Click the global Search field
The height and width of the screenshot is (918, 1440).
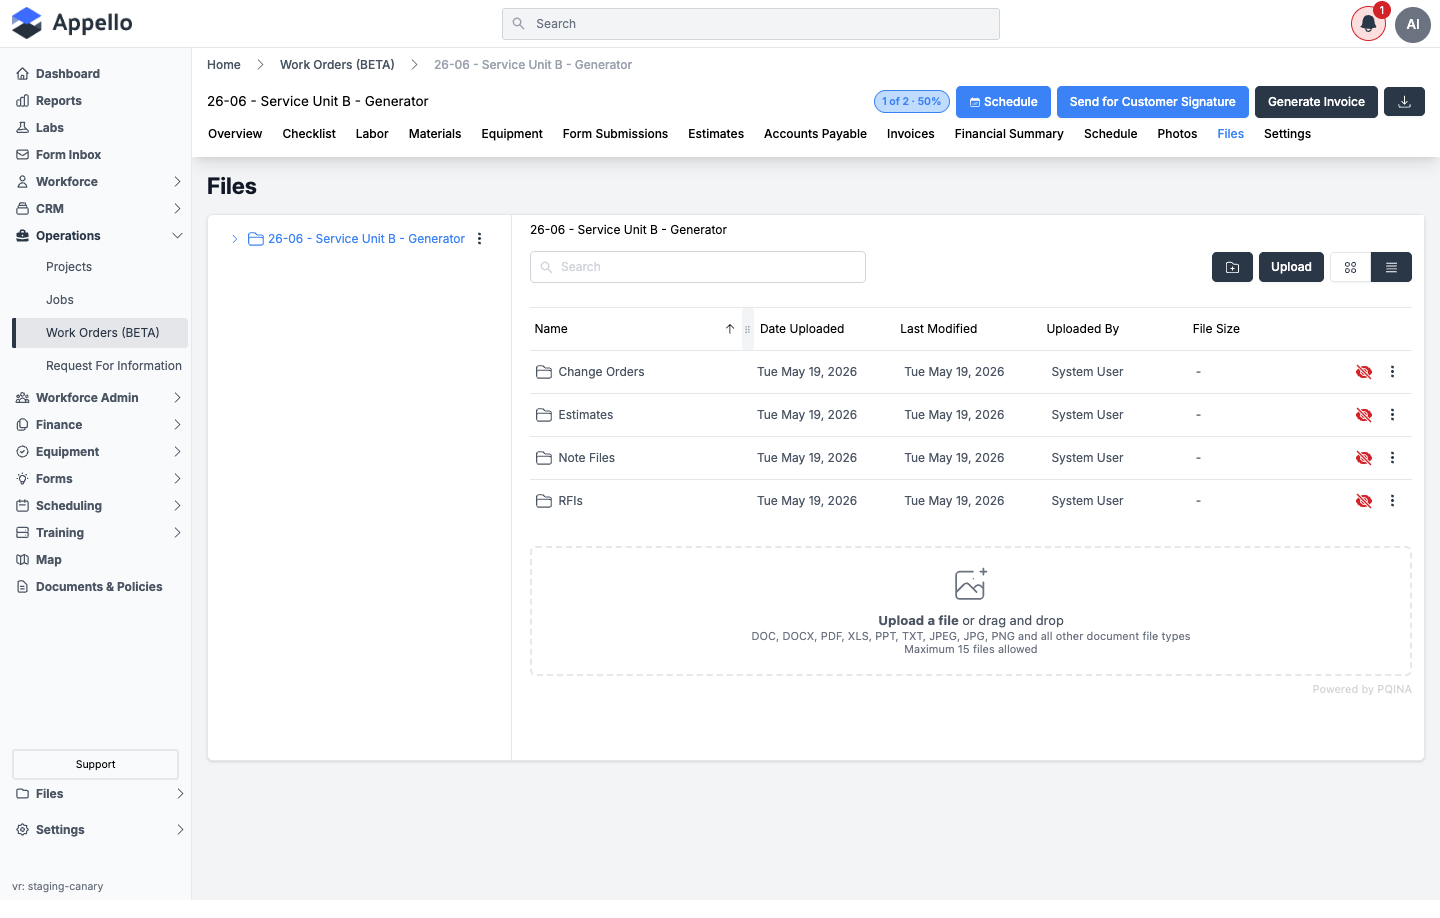click(751, 24)
